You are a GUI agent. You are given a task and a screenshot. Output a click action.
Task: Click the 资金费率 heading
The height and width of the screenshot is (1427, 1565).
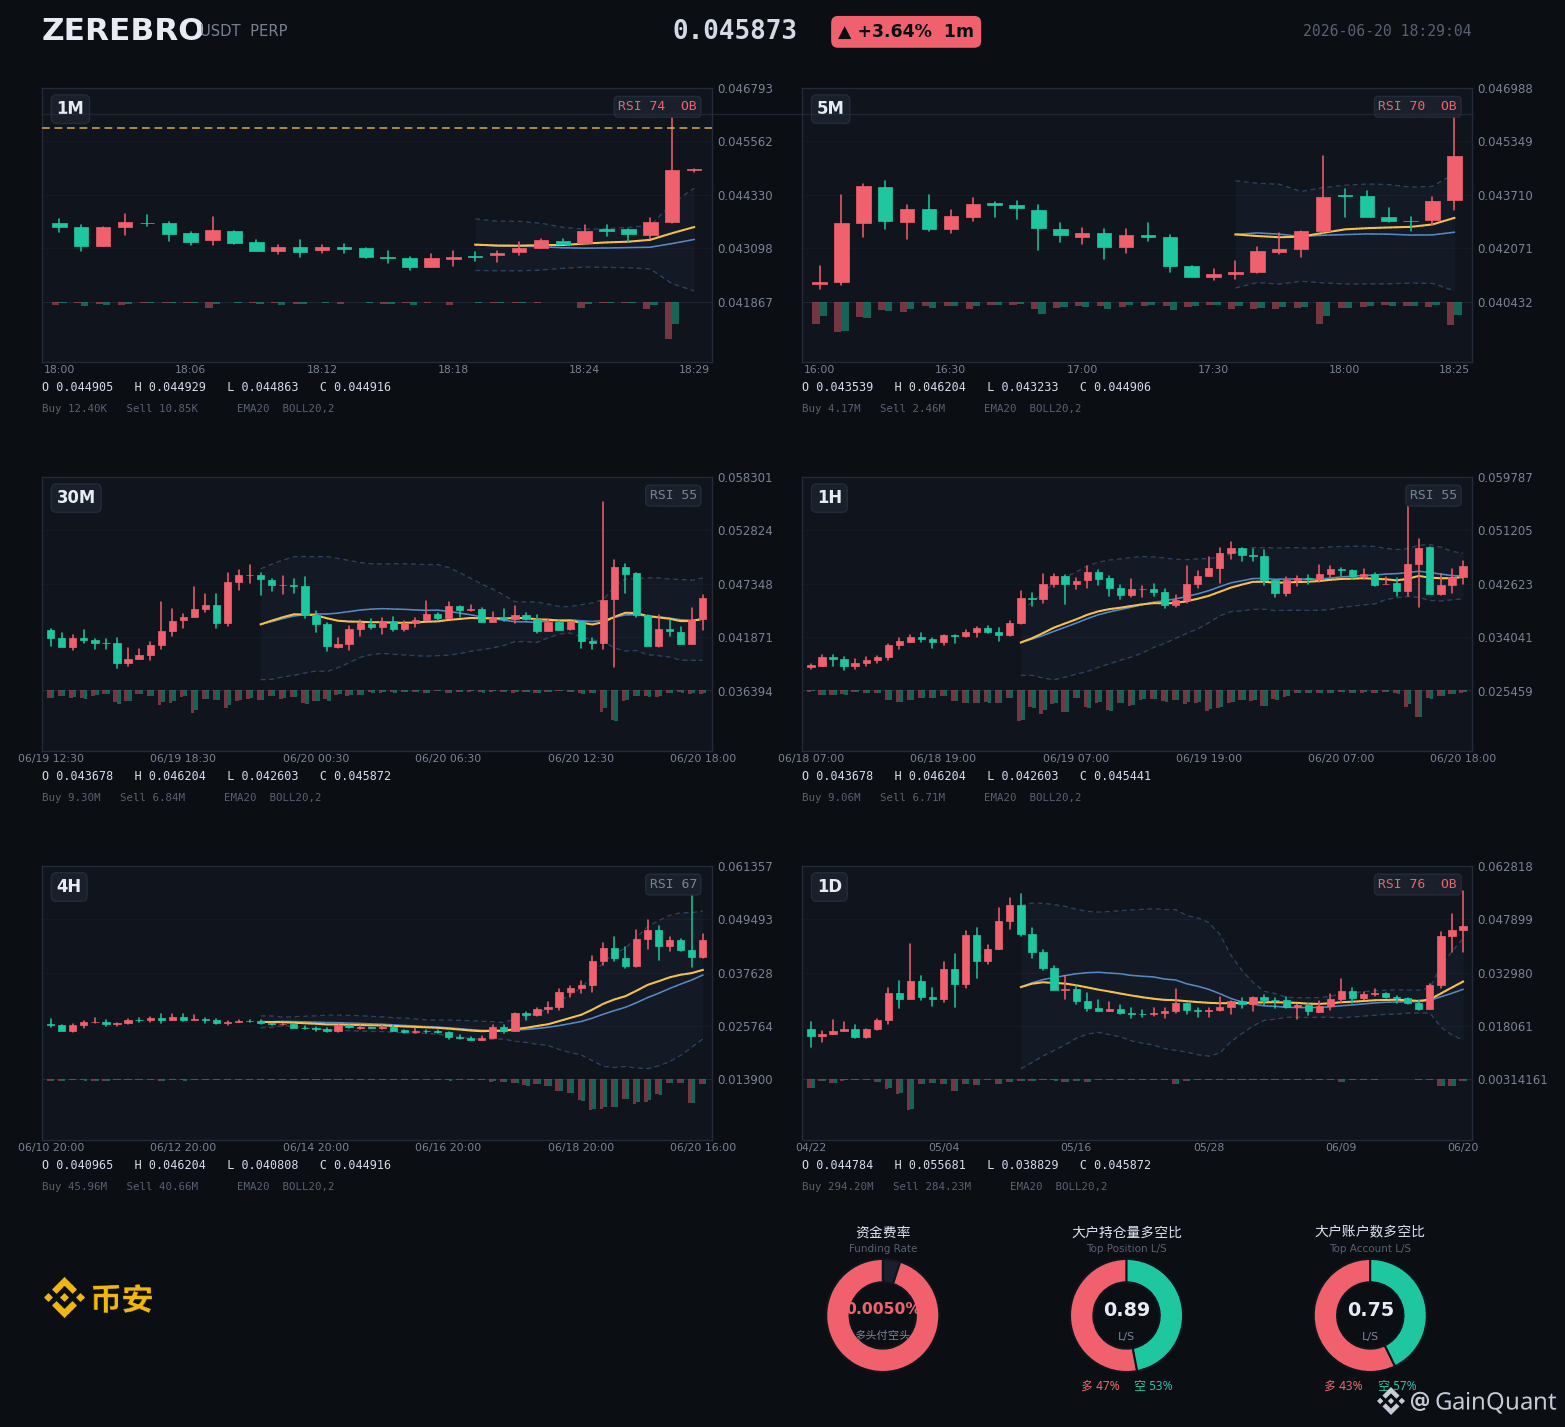tap(883, 1232)
